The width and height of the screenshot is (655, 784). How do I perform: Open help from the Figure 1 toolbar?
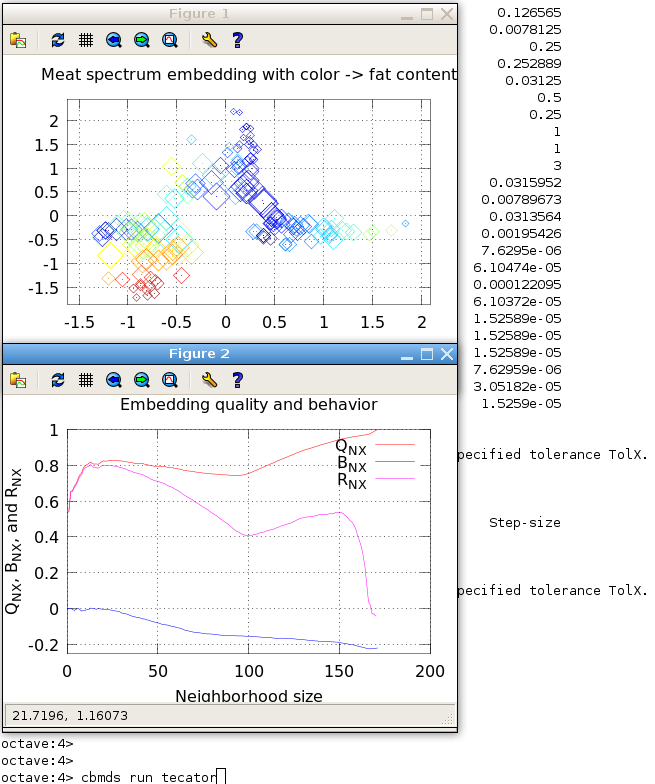tap(237, 40)
